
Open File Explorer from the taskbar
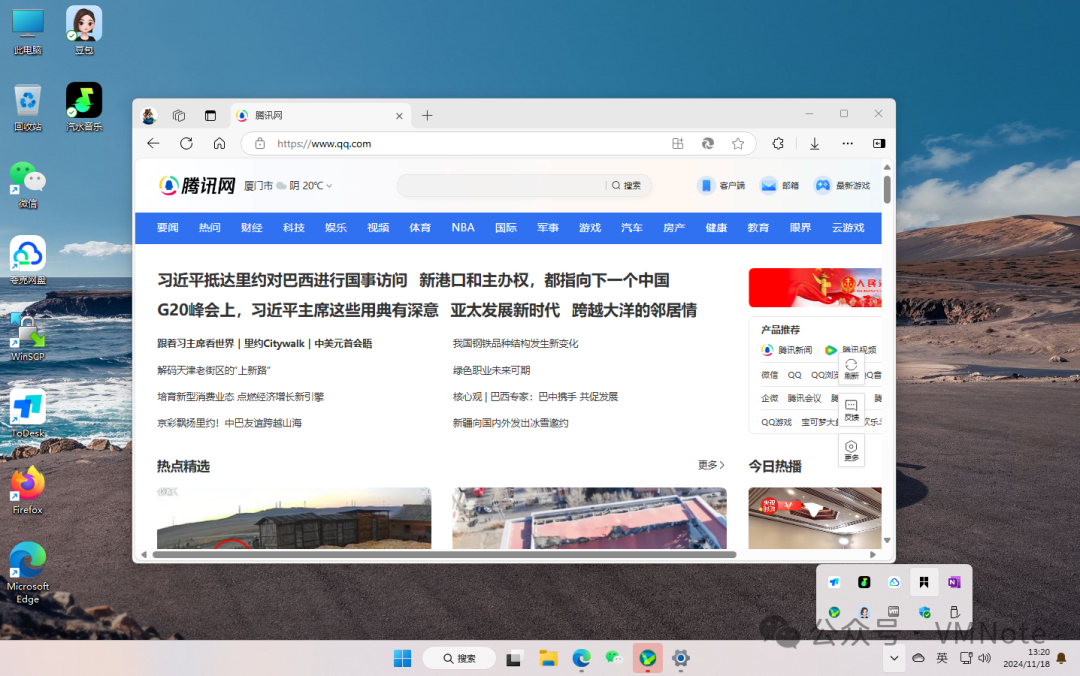(548, 658)
